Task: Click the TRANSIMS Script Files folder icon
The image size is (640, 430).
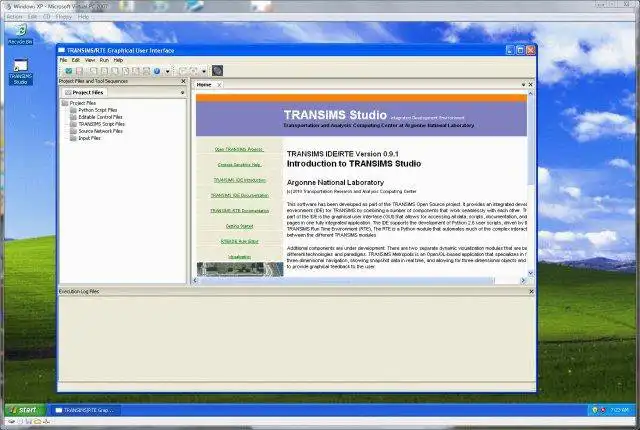Action: [73, 124]
